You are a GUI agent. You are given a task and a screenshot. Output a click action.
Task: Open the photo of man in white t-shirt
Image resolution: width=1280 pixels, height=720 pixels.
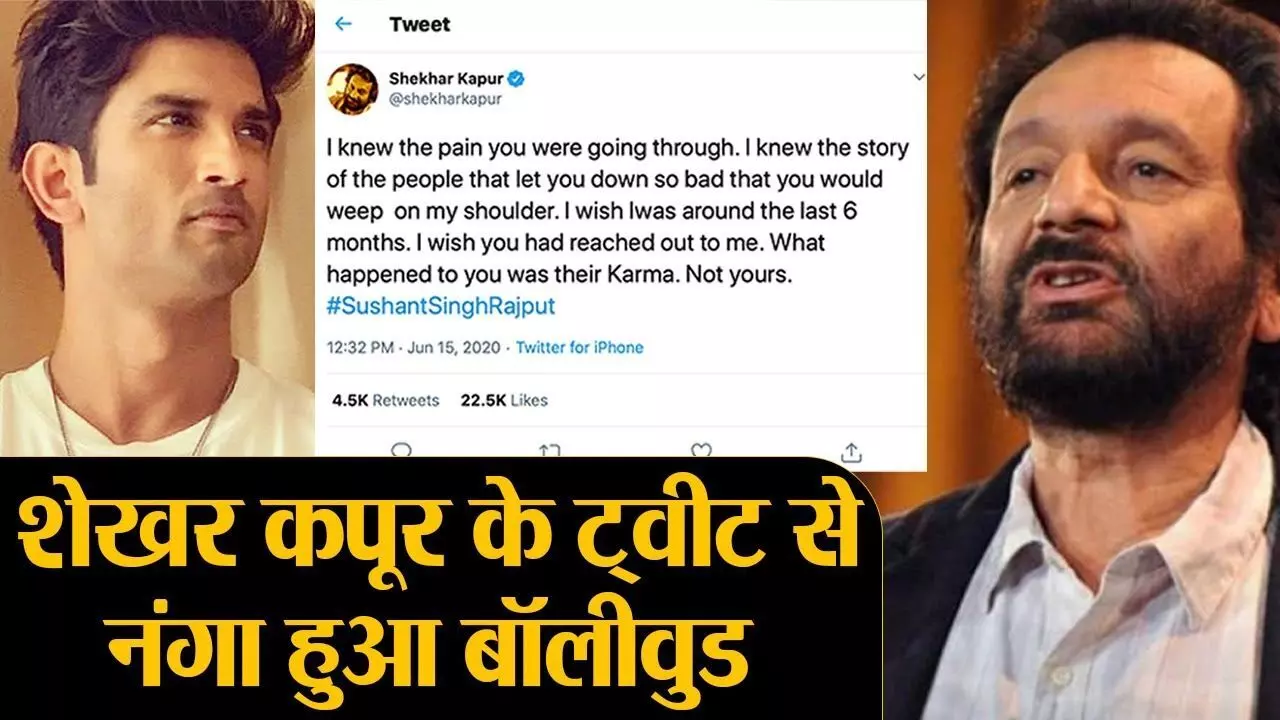pyautogui.click(x=157, y=227)
